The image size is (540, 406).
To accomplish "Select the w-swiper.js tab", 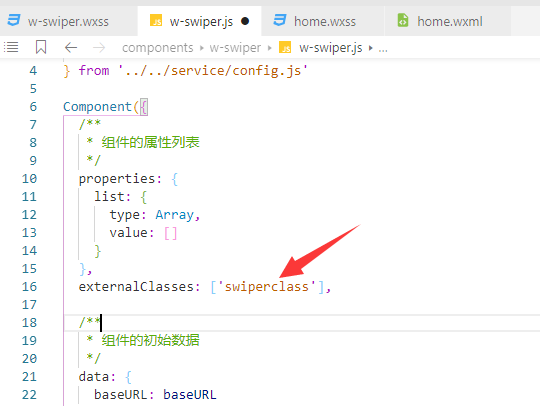I will point(199,21).
